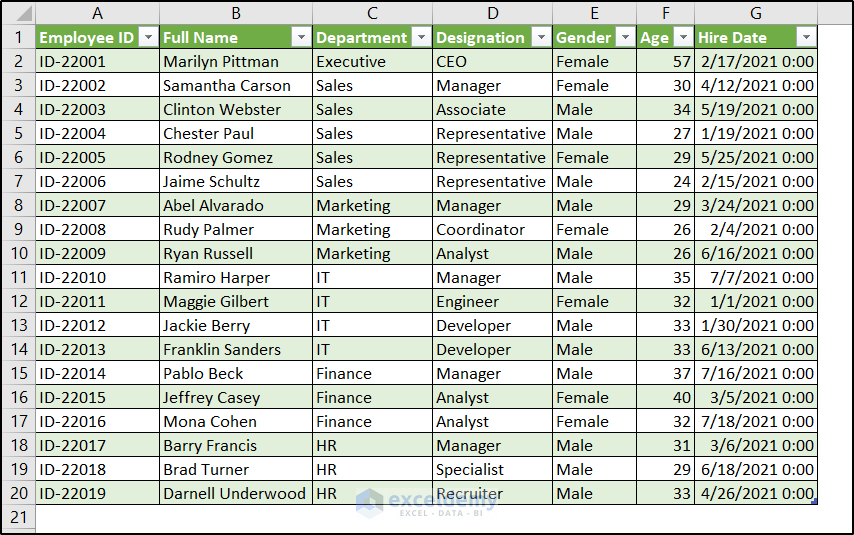Click the table resize handle at bottom-right

click(815, 501)
